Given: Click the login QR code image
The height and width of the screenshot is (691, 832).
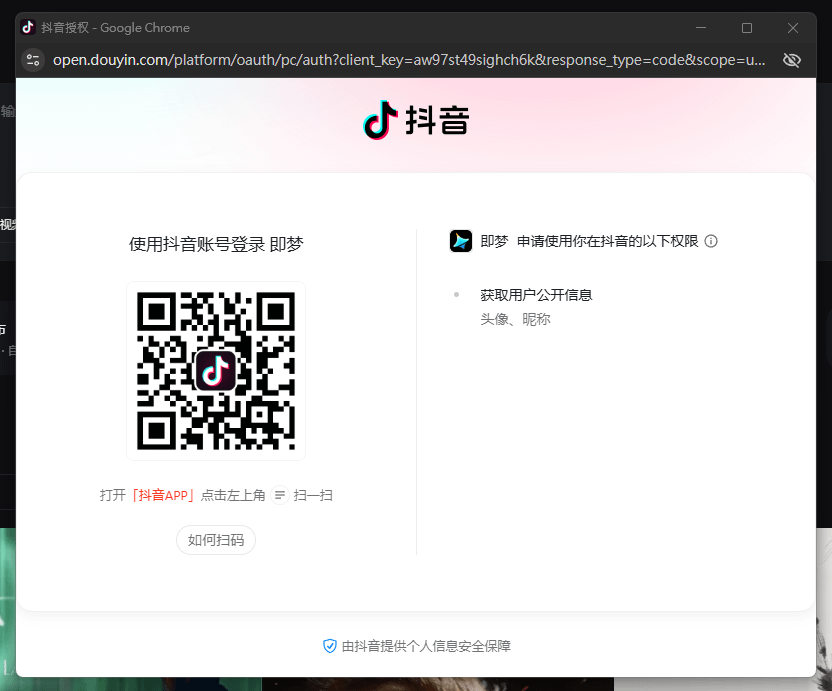Looking at the screenshot, I should click(x=216, y=371).
